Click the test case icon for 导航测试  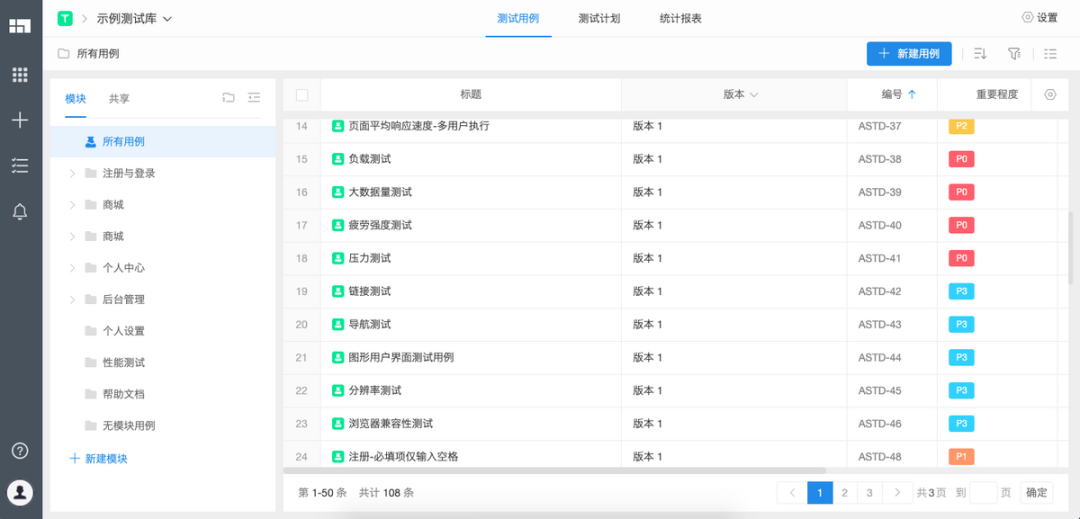(x=338, y=324)
